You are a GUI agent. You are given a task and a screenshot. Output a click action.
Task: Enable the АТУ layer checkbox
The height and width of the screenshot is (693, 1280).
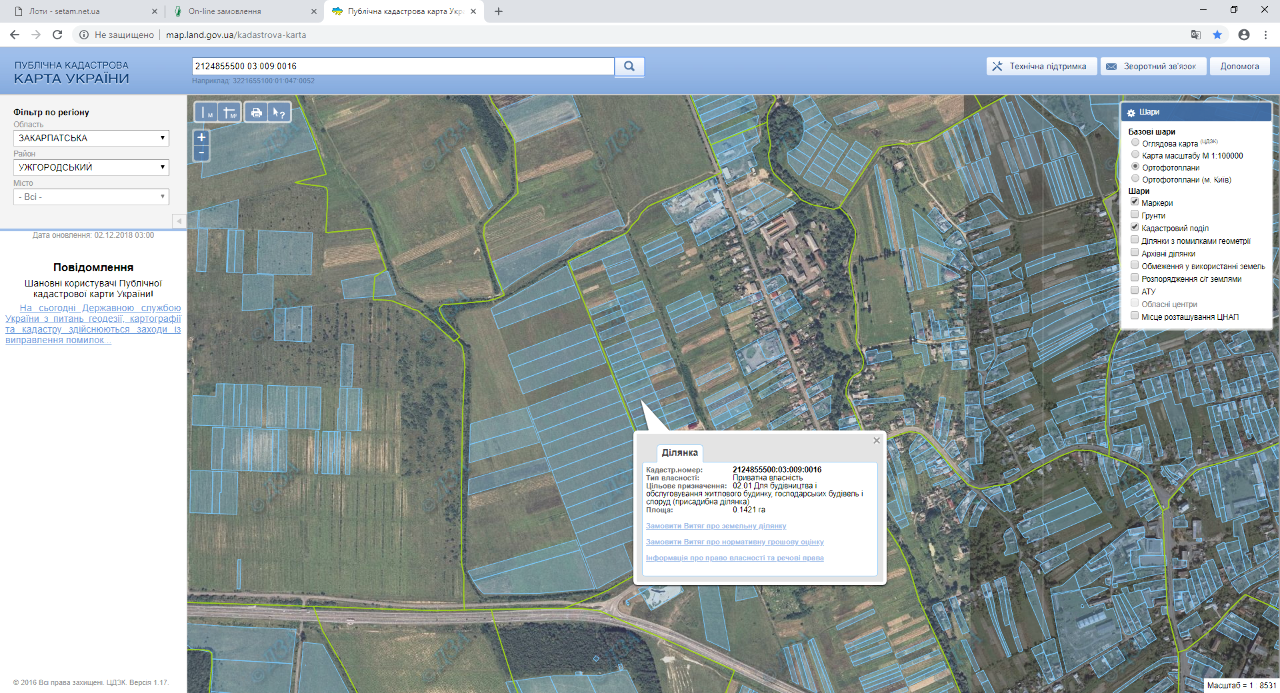click(x=1134, y=291)
